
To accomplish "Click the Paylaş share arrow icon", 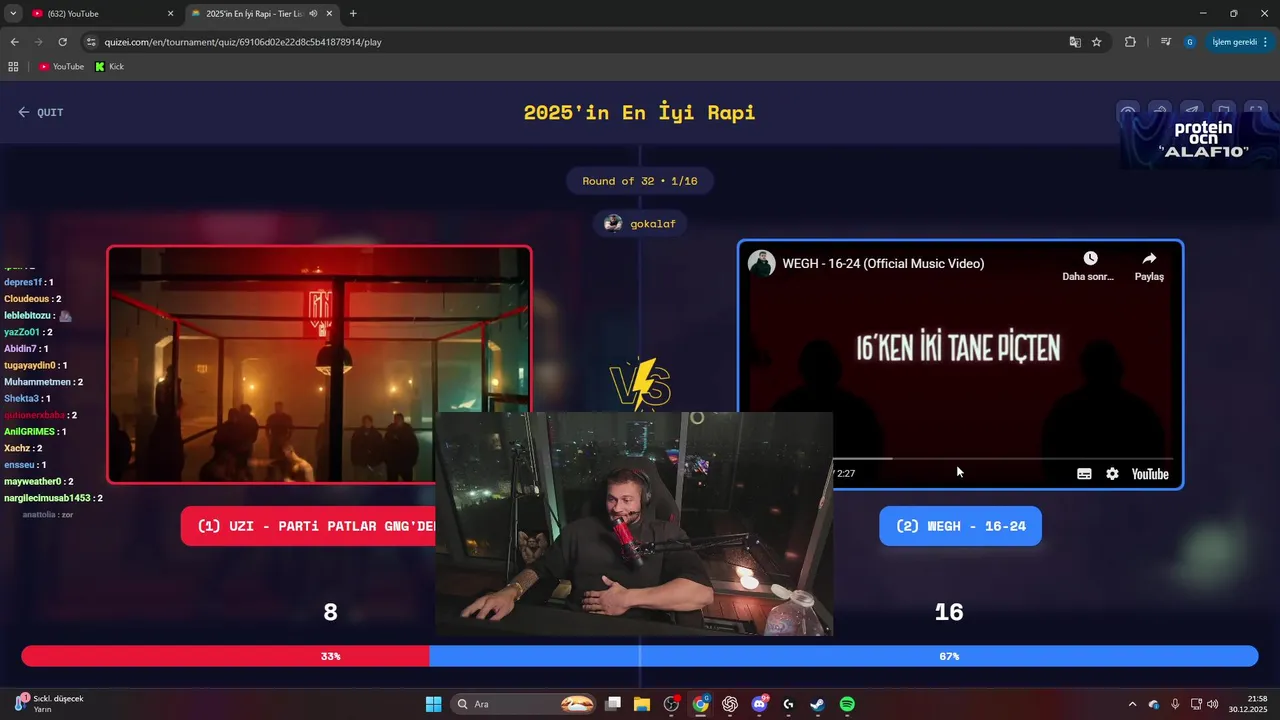I will pyautogui.click(x=1149, y=258).
